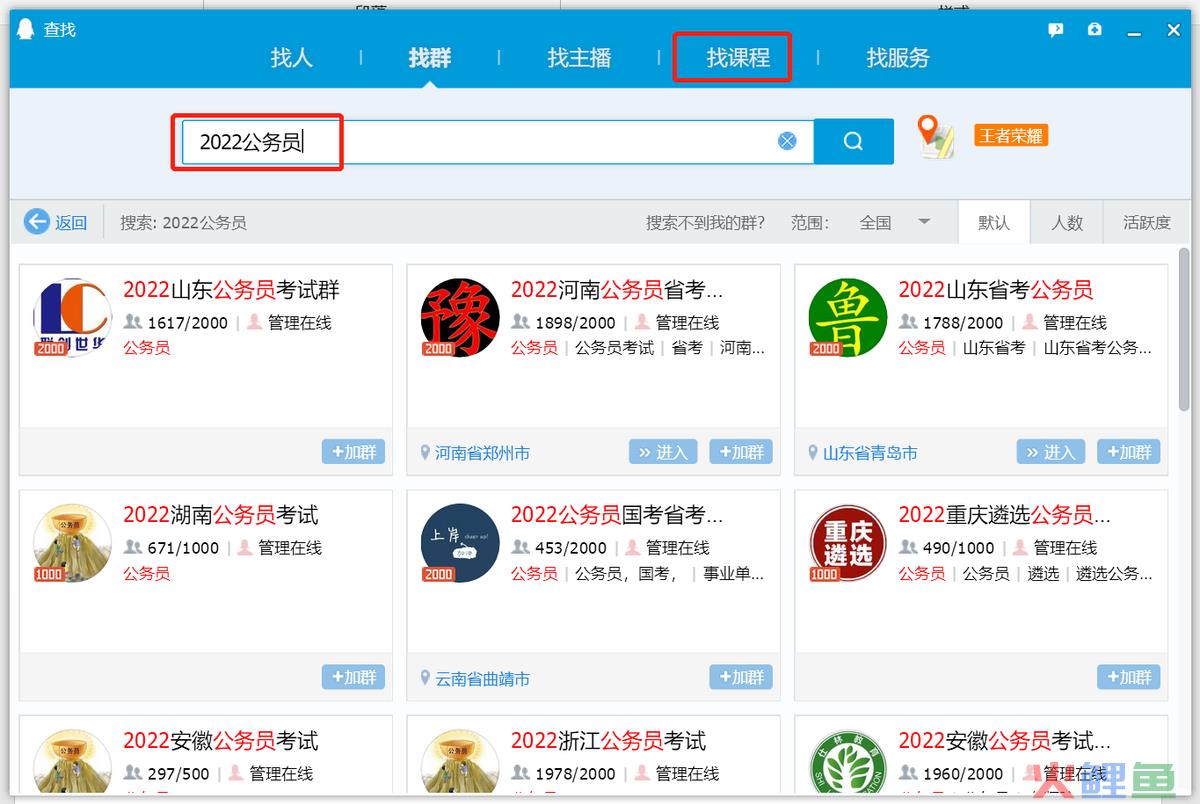Switch to the 找主播 tab
The width and height of the screenshot is (1200, 804).
579,58
